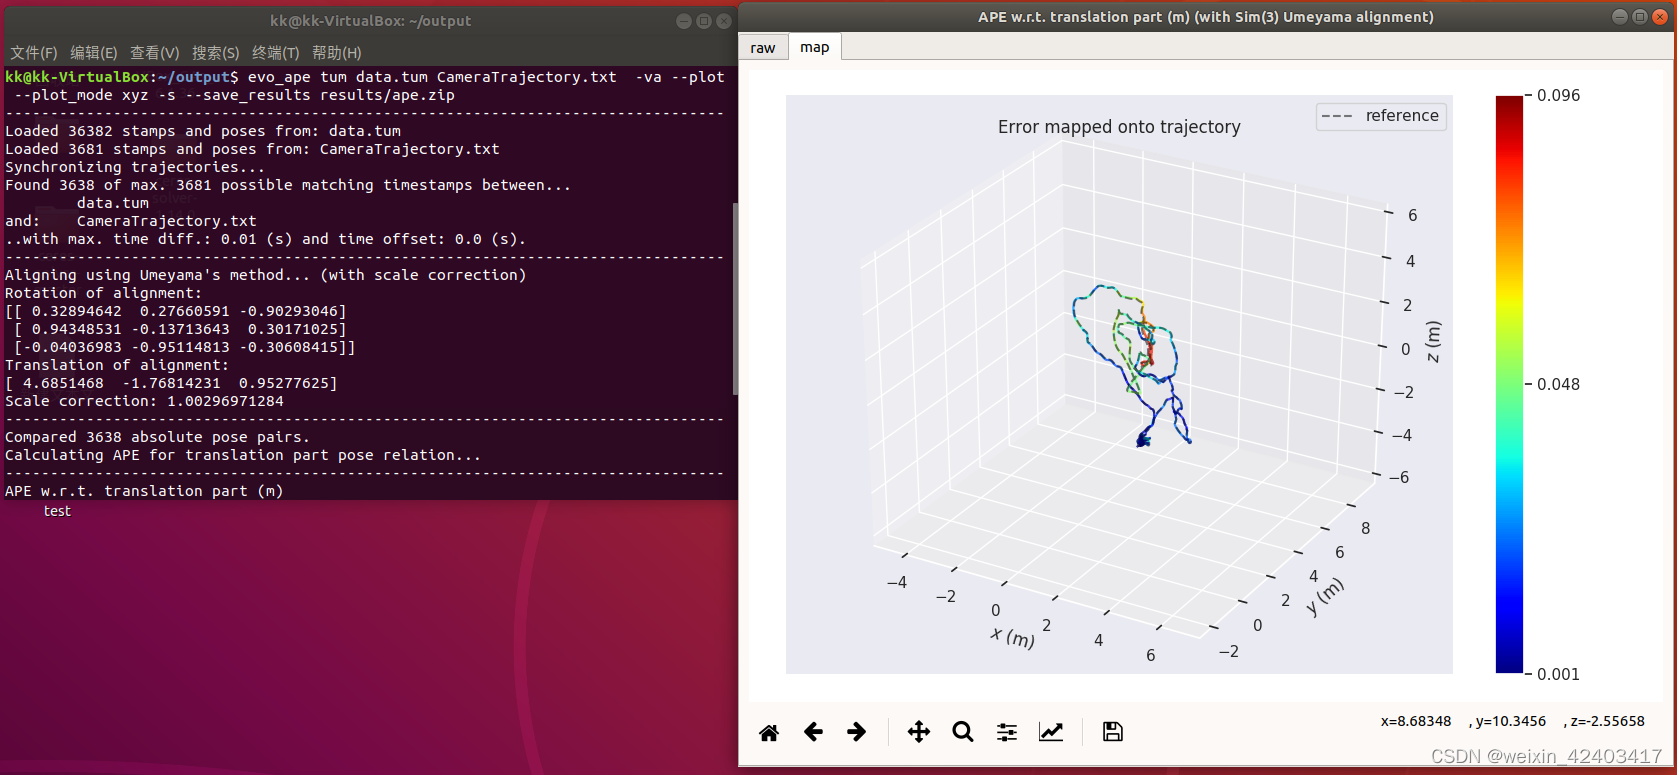The image size is (1677, 775).
Task: Reset plot view with Home icon
Action: 769,732
